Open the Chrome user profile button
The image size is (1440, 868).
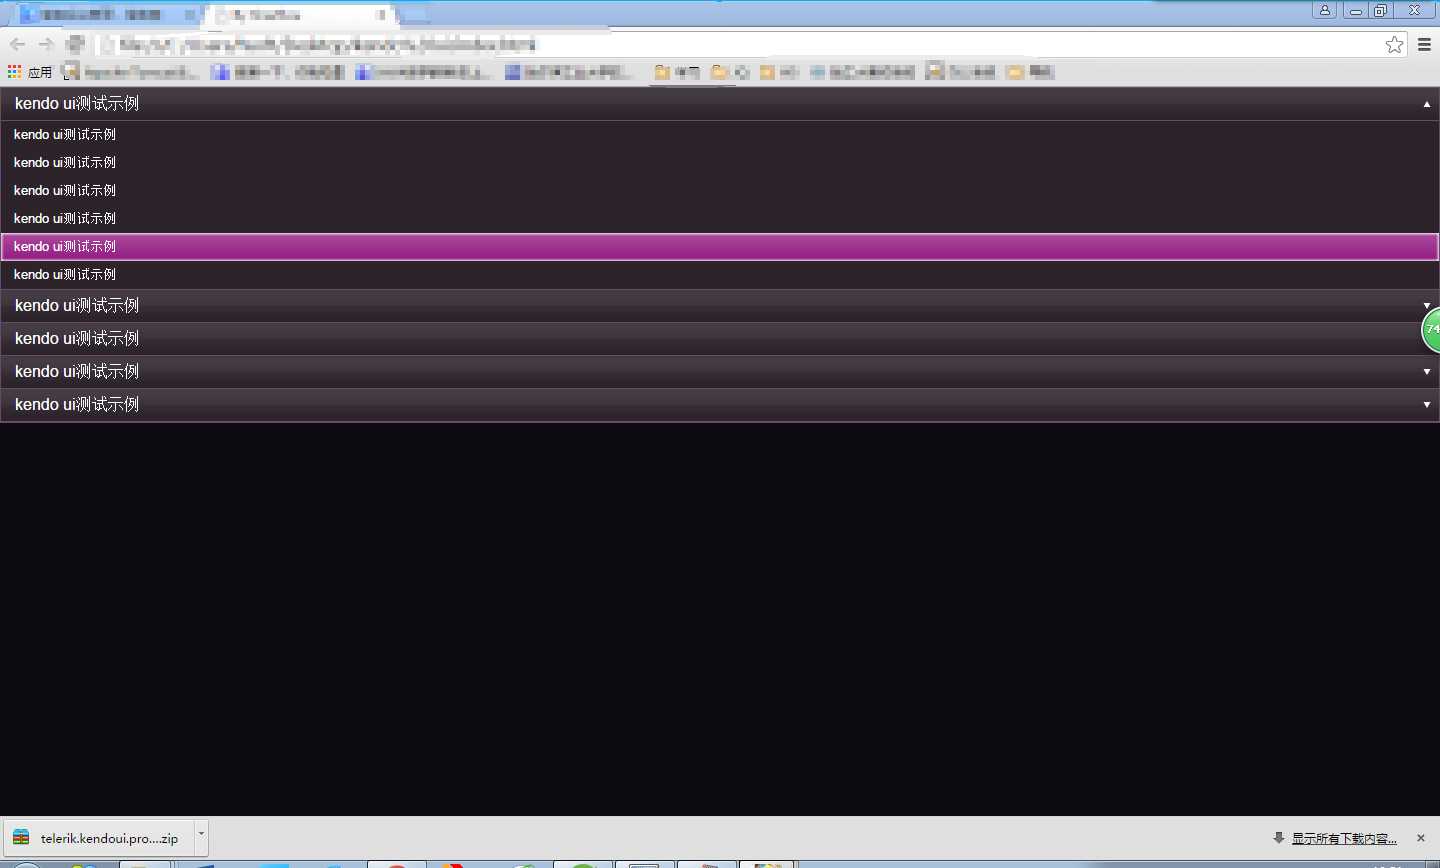[1325, 10]
